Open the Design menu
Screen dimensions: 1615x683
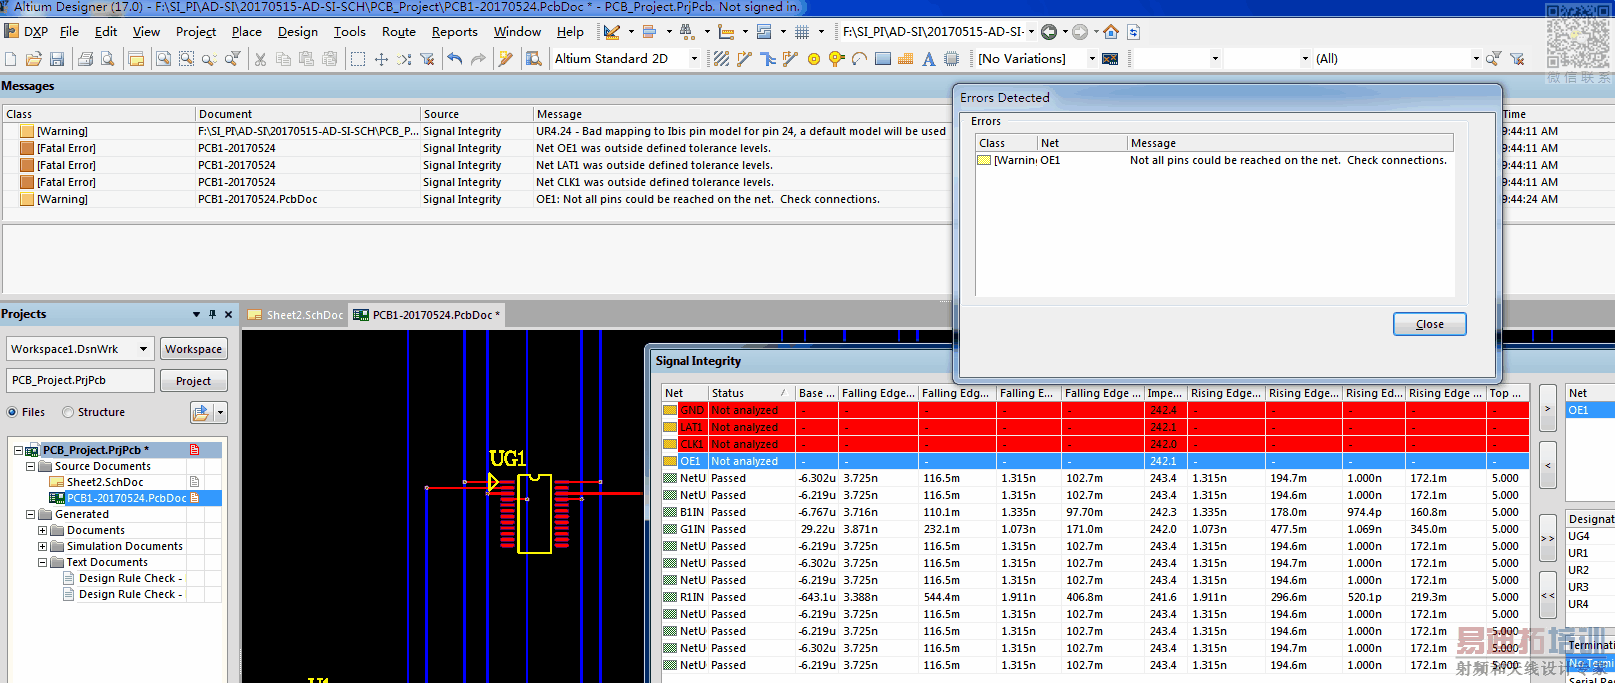(297, 32)
